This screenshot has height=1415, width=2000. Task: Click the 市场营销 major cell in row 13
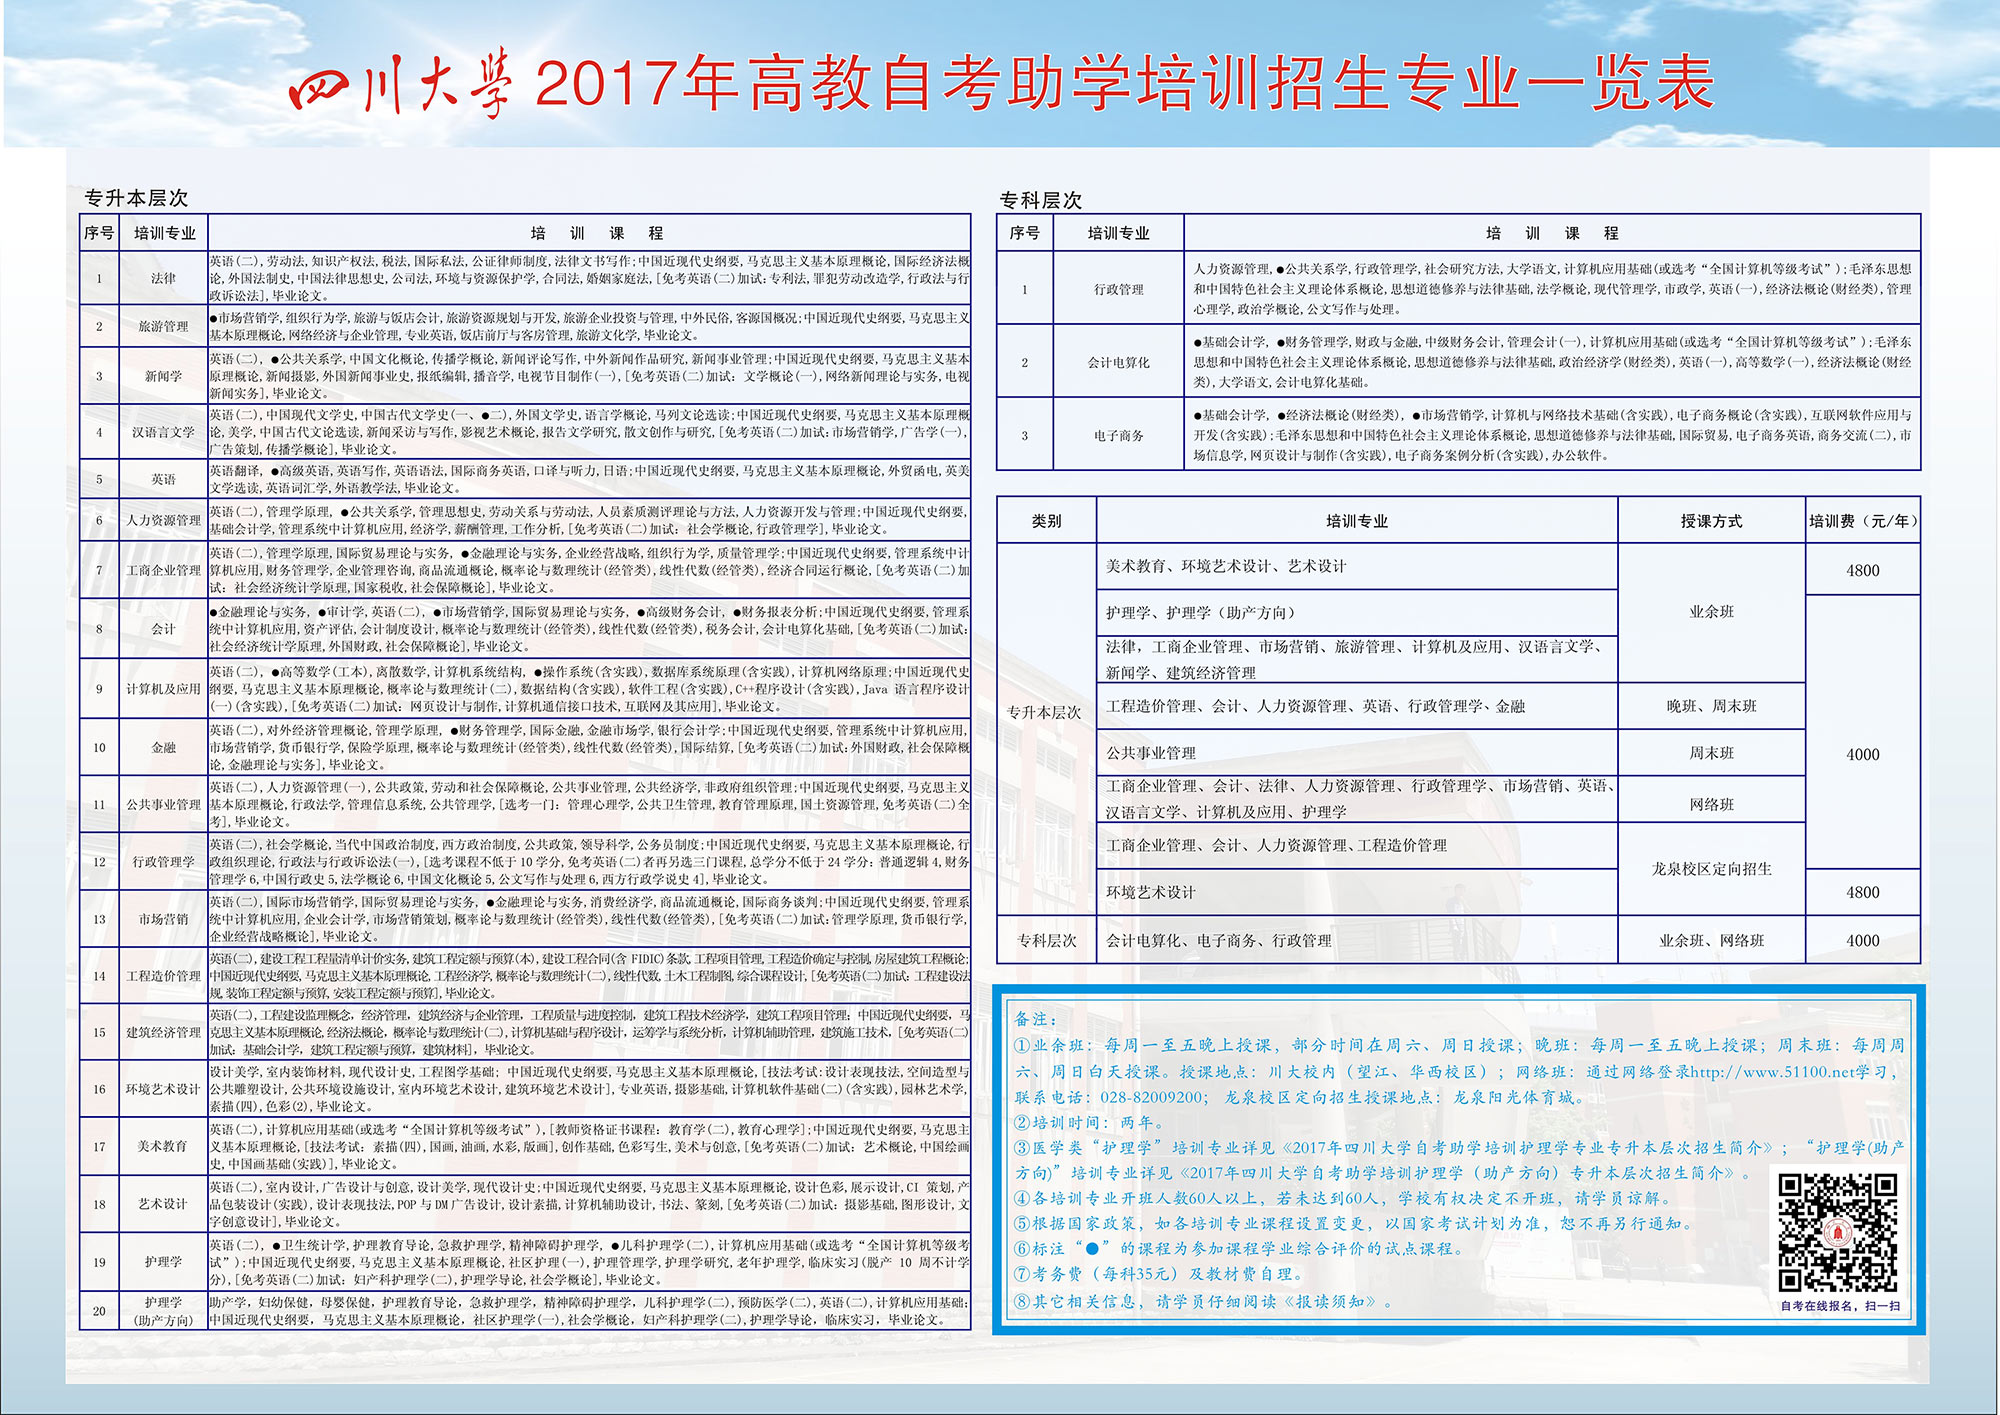tap(163, 919)
